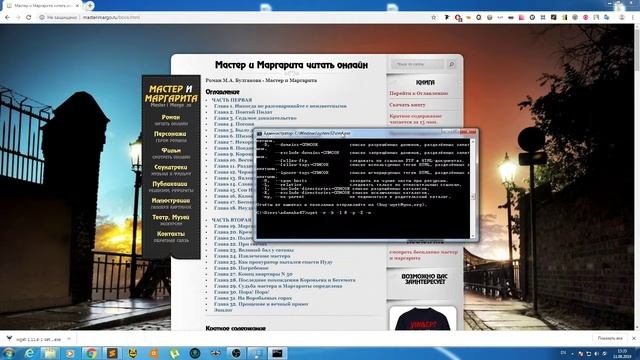Open Глава 26. Погребение link
Image resolution: width=640 pixels, height=360 pixels.
(241, 268)
